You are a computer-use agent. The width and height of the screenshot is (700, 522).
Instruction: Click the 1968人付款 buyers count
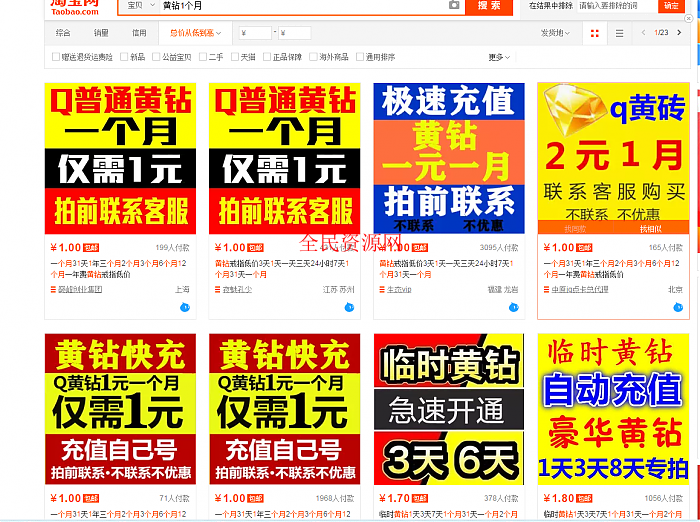click(335, 498)
